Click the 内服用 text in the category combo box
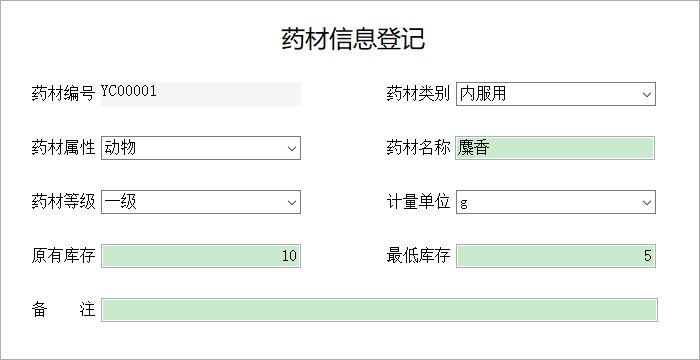Screen dimensions: 700x360 (x=483, y=94)
